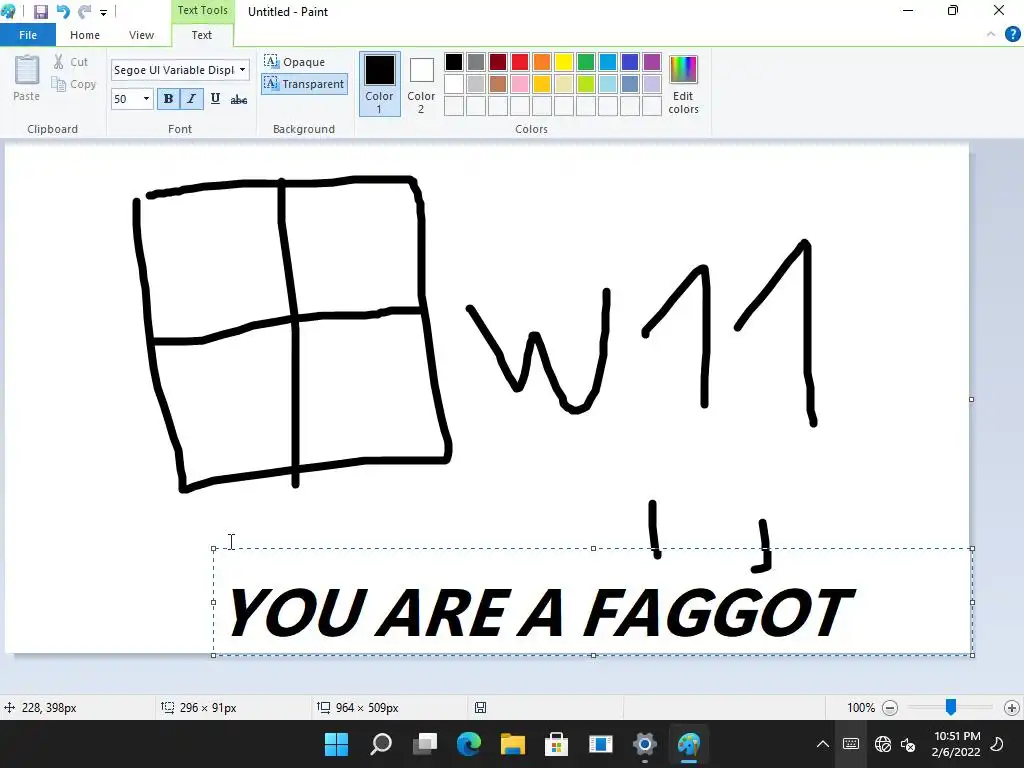Open File Explorer from taskbar
This screenshot has width=1024, height=768.
[x=513, y=744]
